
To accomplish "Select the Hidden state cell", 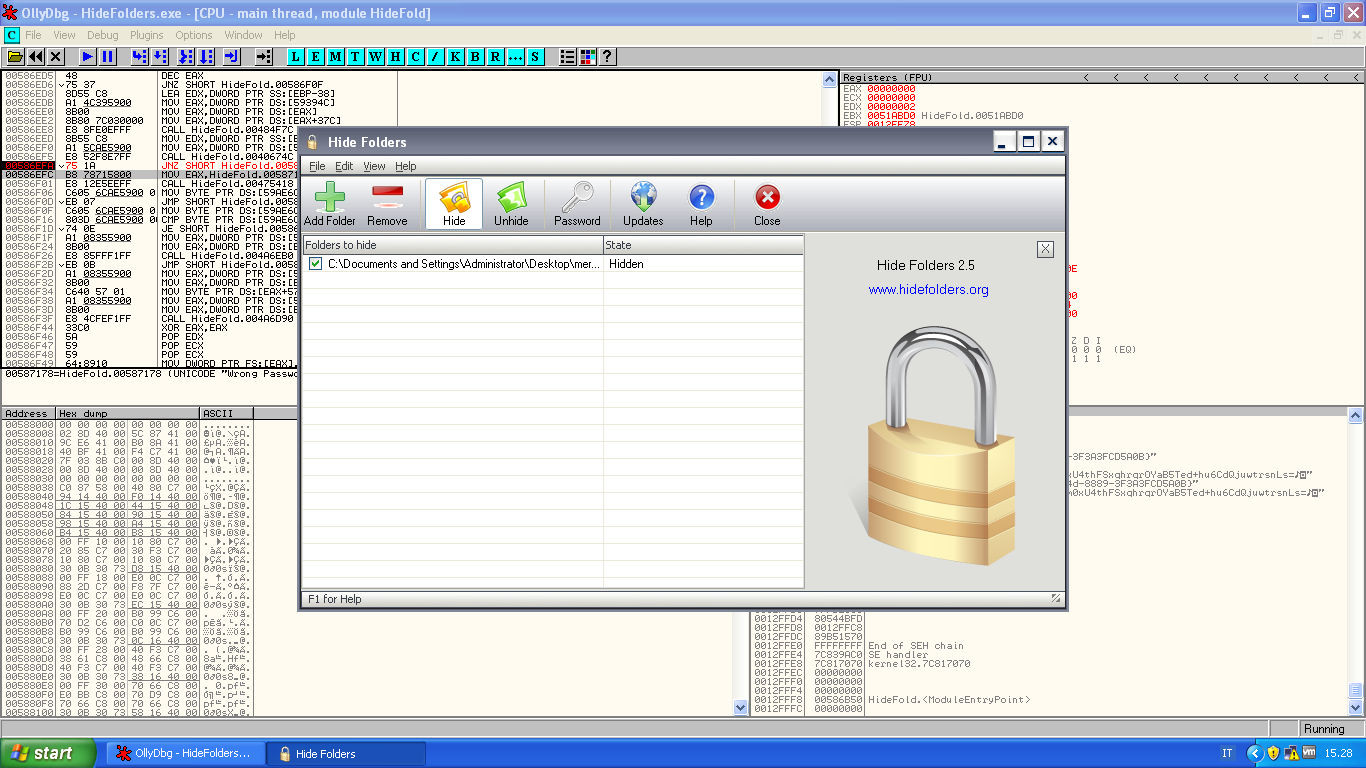I will (703, 264).
